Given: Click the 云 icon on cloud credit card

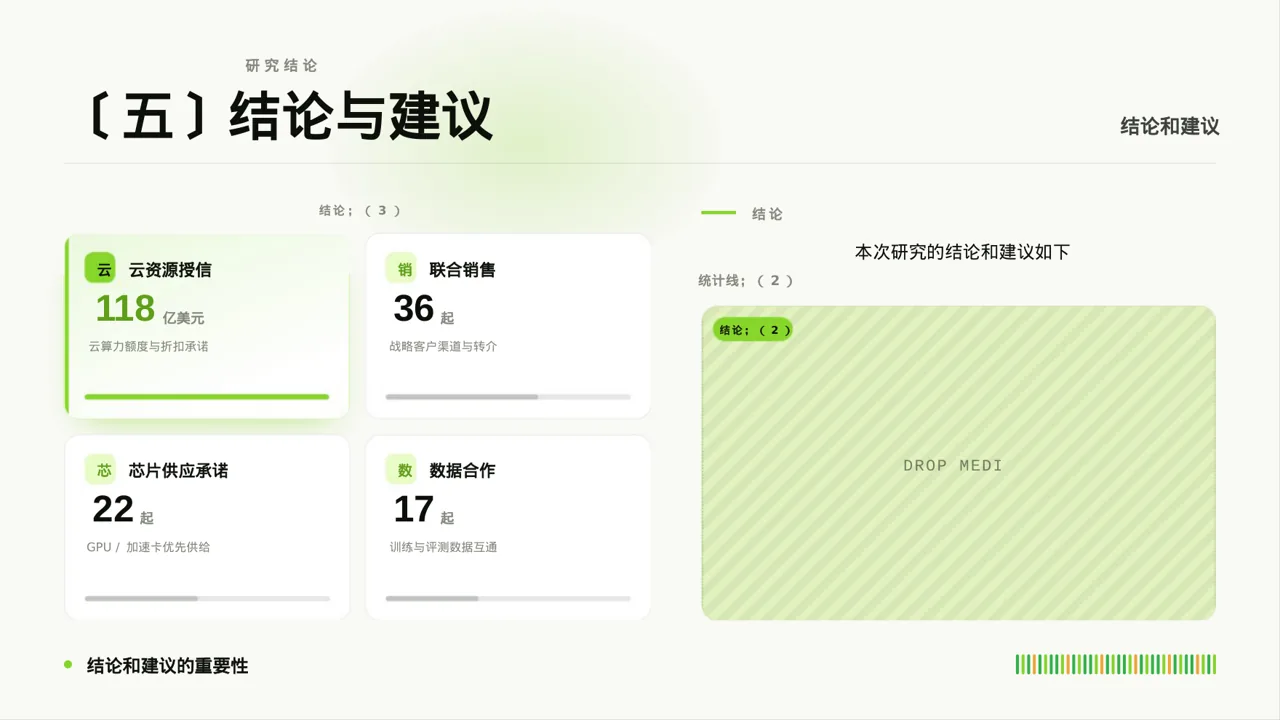Looking at the screenshot, I should point(100,269).
